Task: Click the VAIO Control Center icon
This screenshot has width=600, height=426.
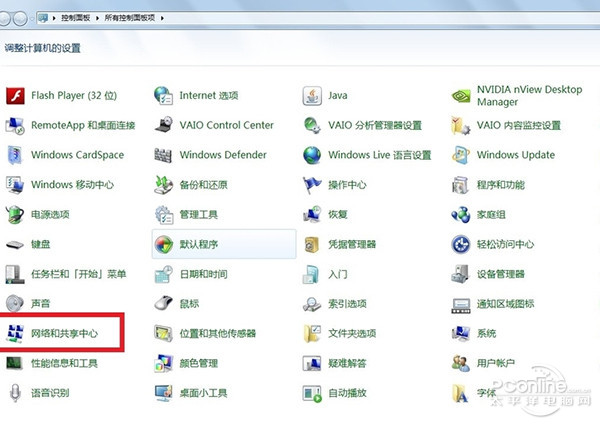Action: click(x=164, y=125)
